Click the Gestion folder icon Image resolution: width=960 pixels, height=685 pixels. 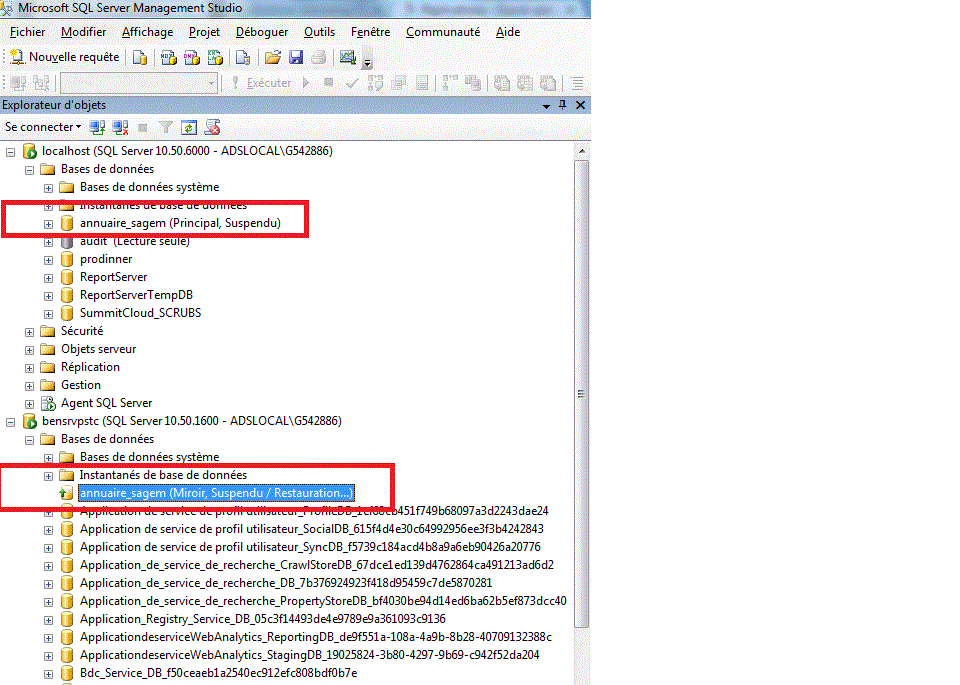pyautogui.click(x=48, y=385)
